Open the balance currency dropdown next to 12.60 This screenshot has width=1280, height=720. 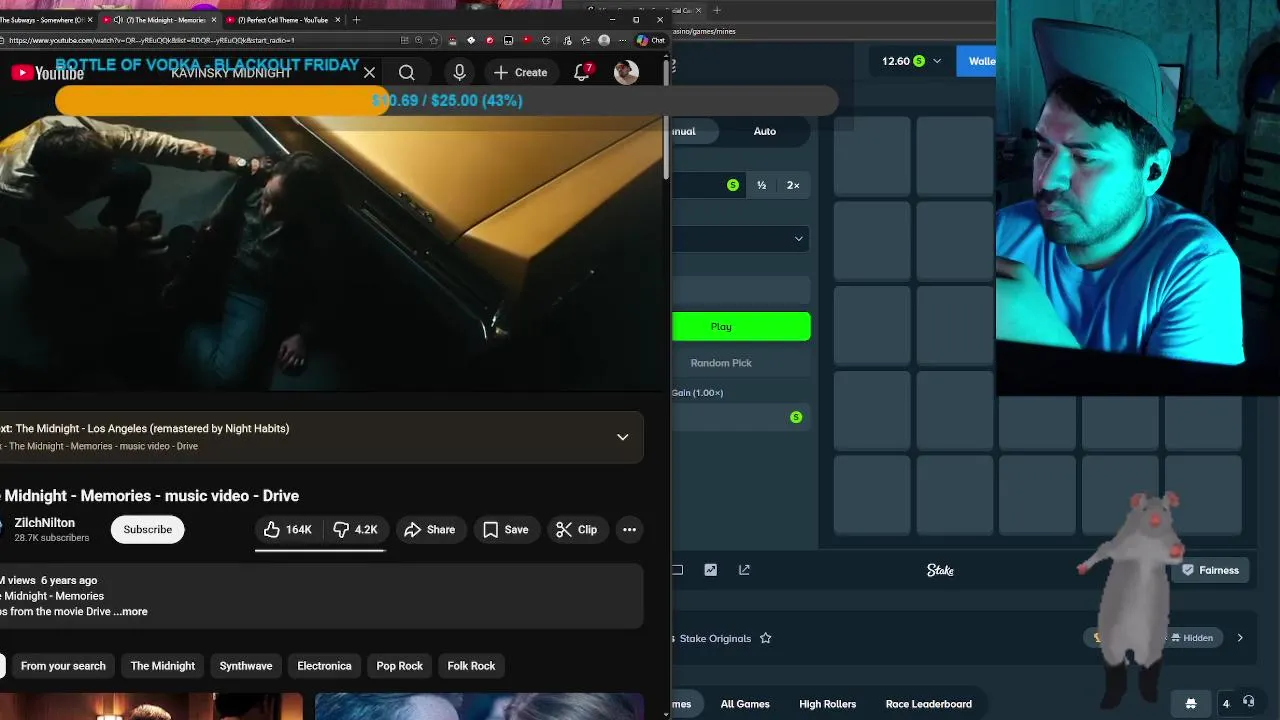(x=937, y=61)
